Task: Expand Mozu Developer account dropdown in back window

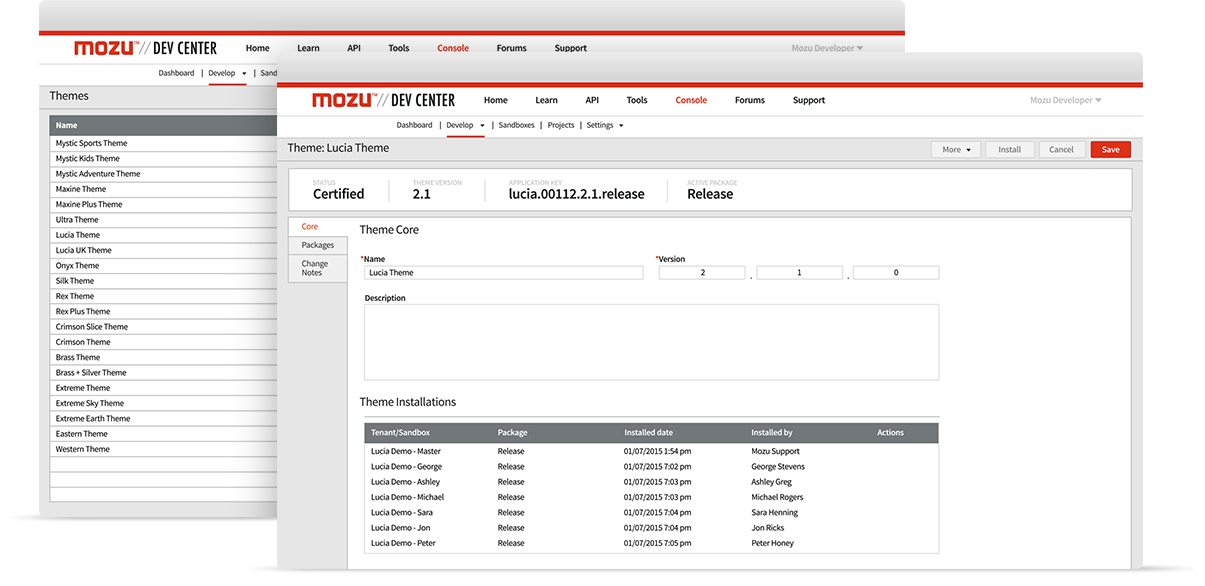Action: click(827, 48)
